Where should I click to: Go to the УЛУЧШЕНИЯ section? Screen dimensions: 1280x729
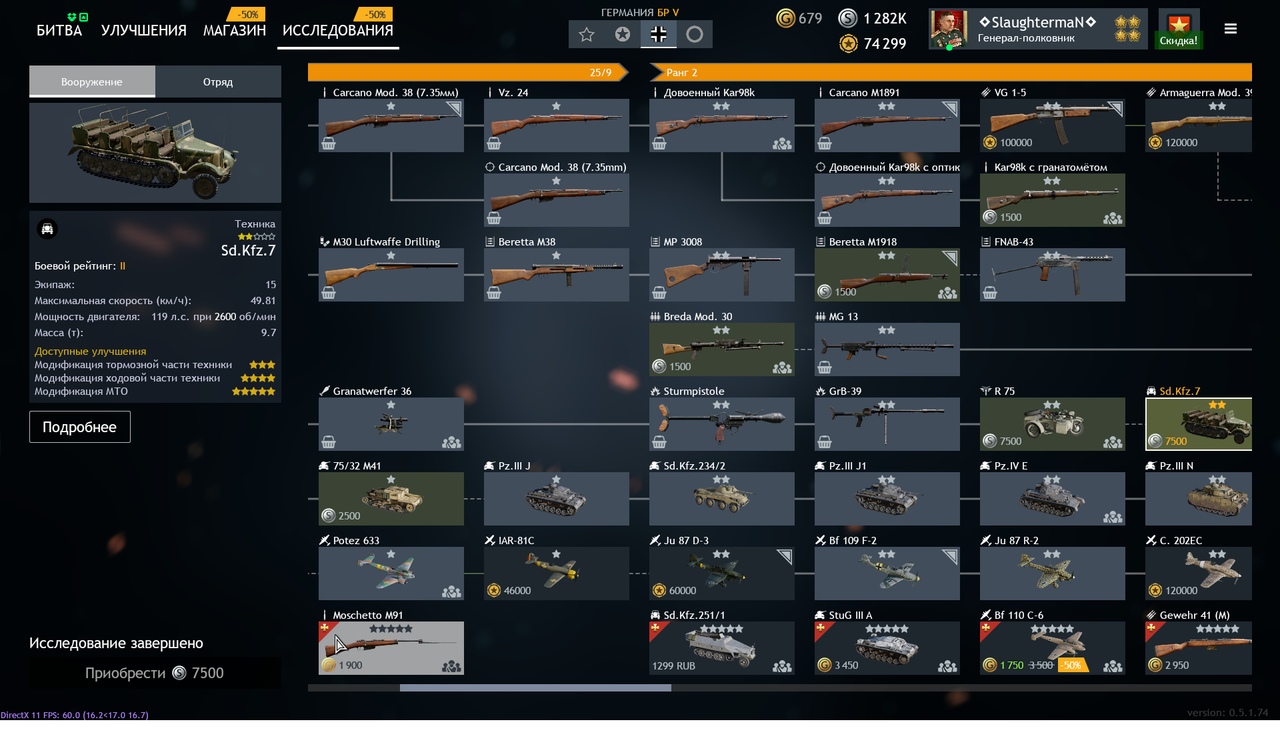point(144,30)
